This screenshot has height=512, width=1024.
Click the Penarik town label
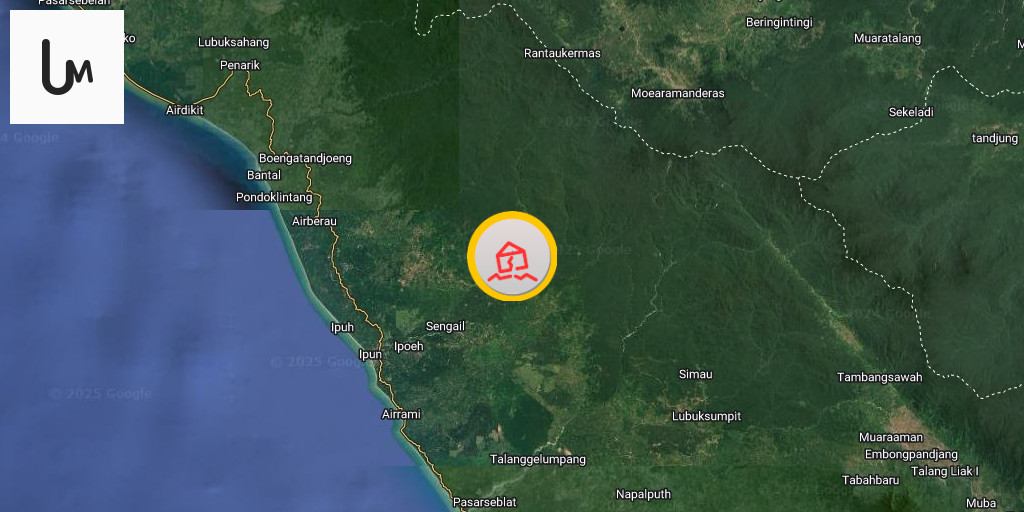(240, 65)
